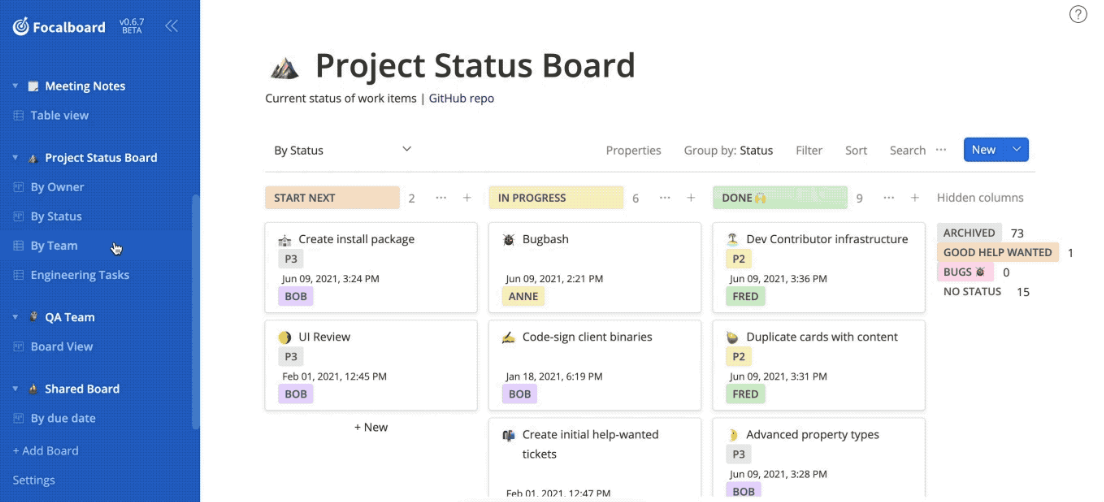Open DONE column options menu
This screenshot has width=1104, height=502.
tap(889, 198)
